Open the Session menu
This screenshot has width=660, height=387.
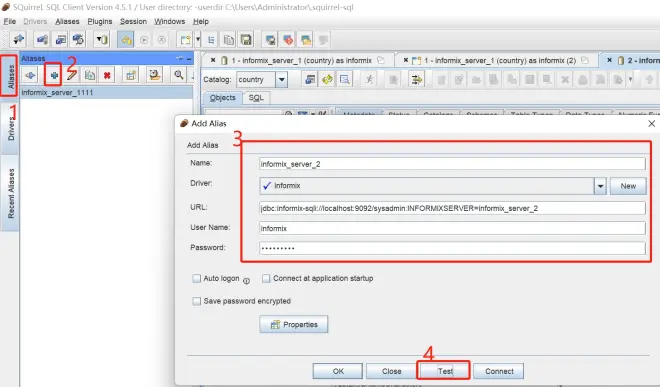tap(133, 21)
